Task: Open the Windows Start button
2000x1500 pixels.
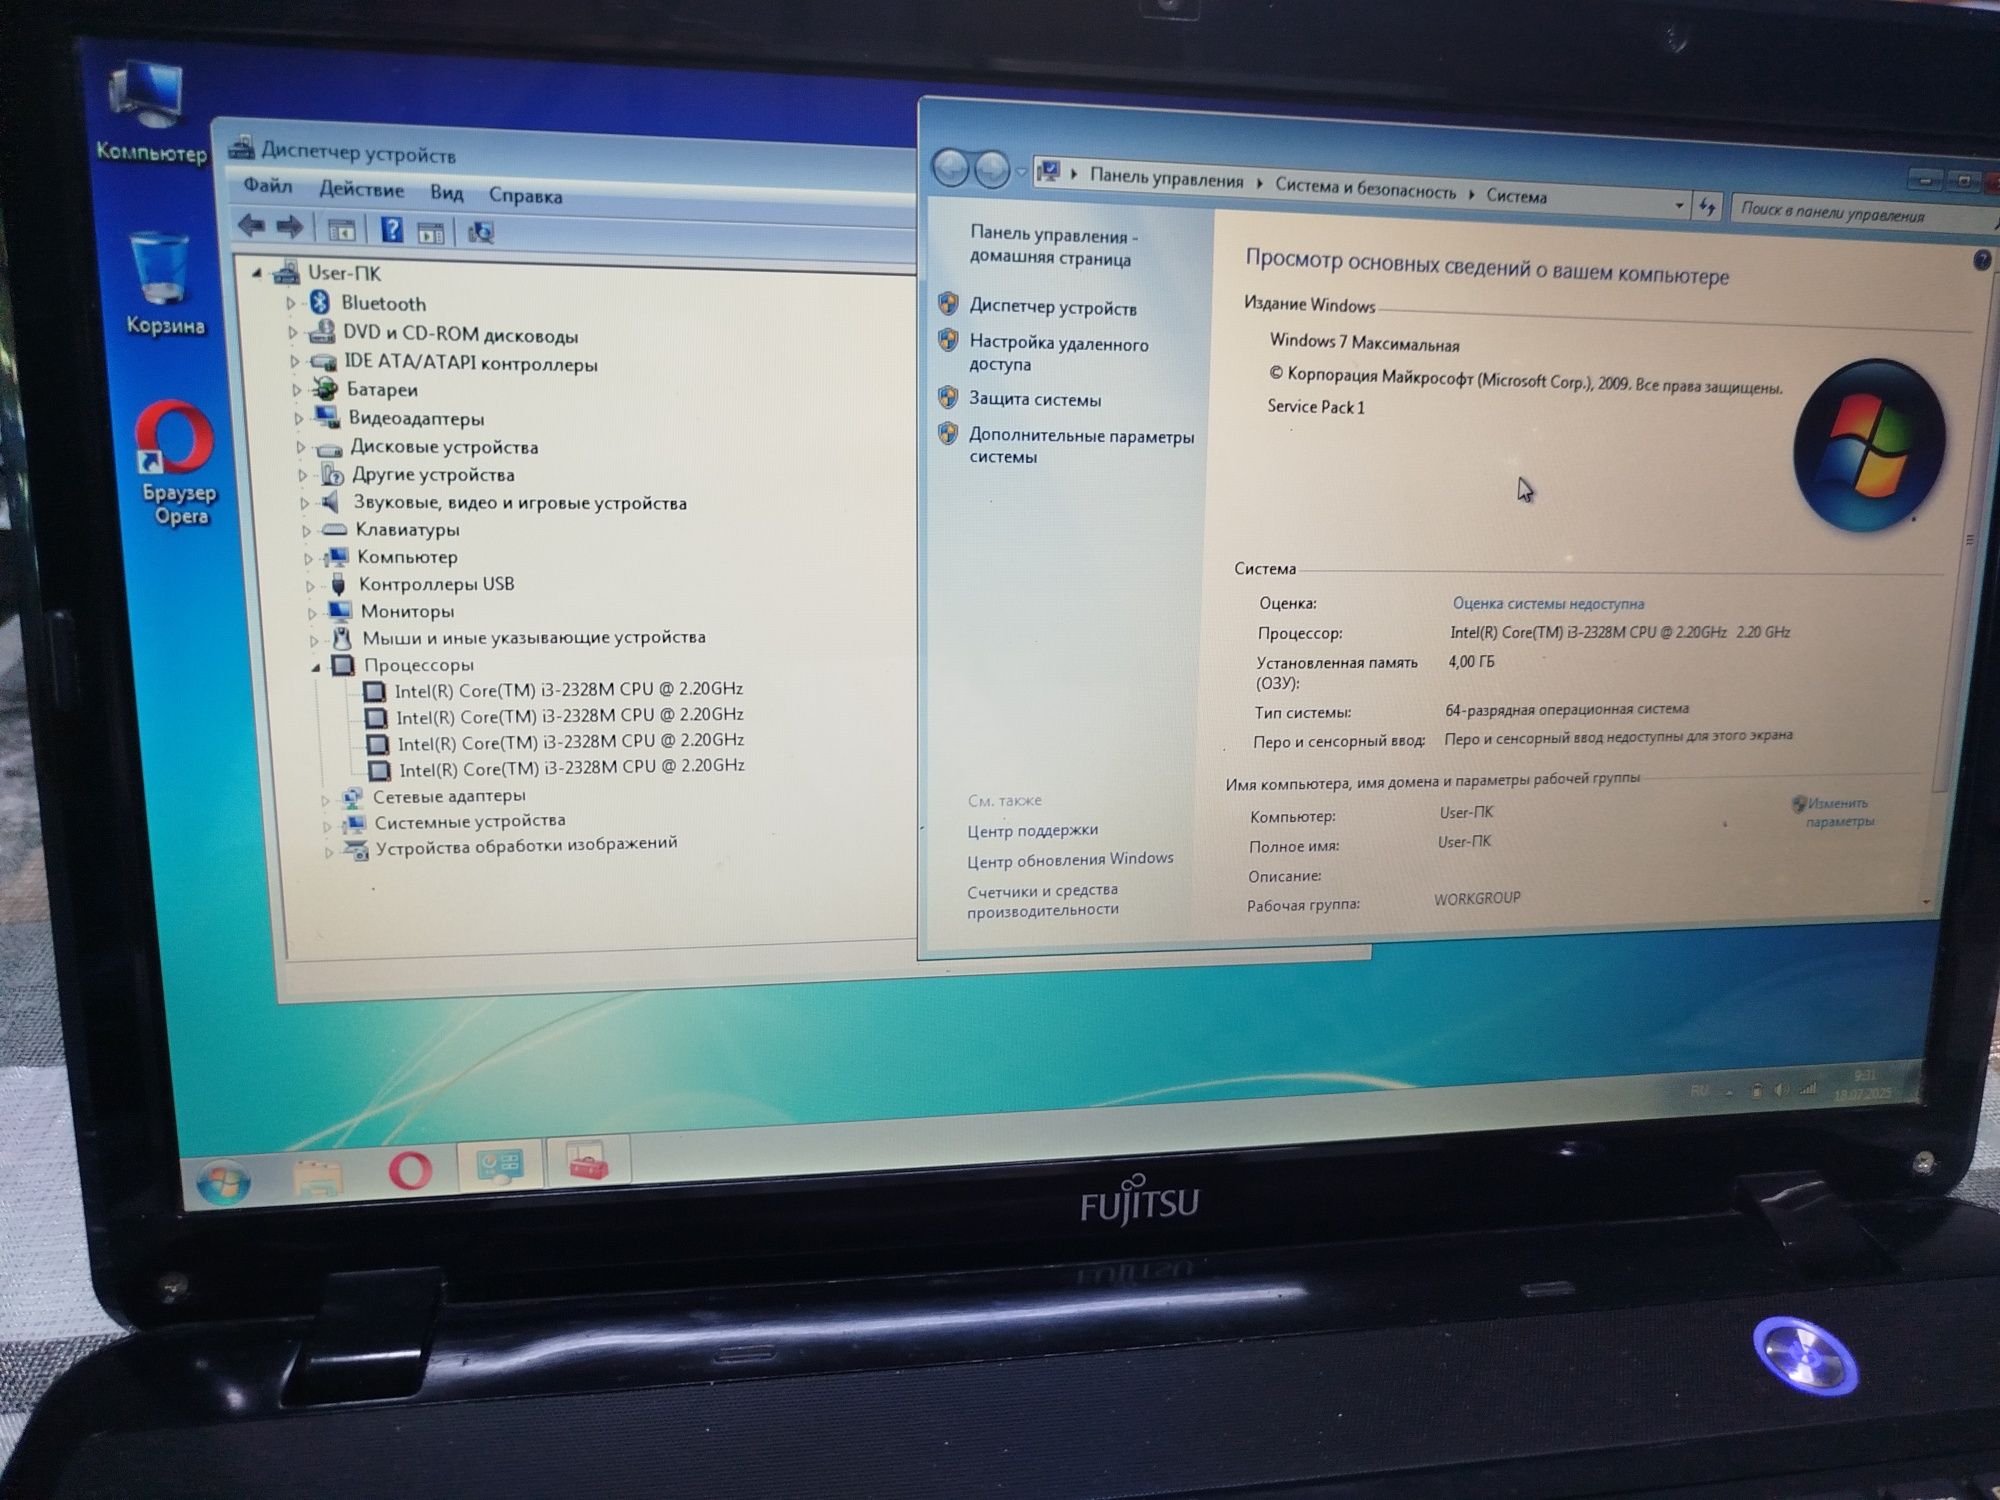Action: coord(222,1183)
